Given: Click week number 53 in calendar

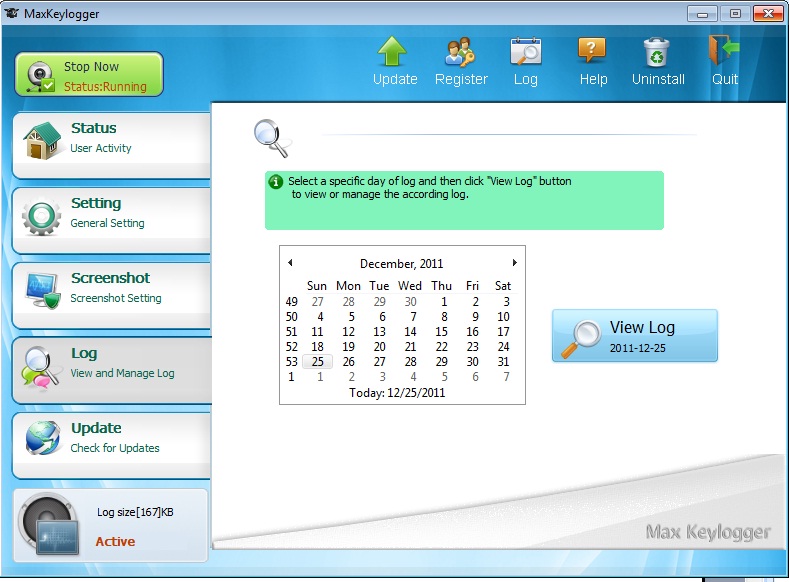Looking at the screenshot, I should pos(292,362).
